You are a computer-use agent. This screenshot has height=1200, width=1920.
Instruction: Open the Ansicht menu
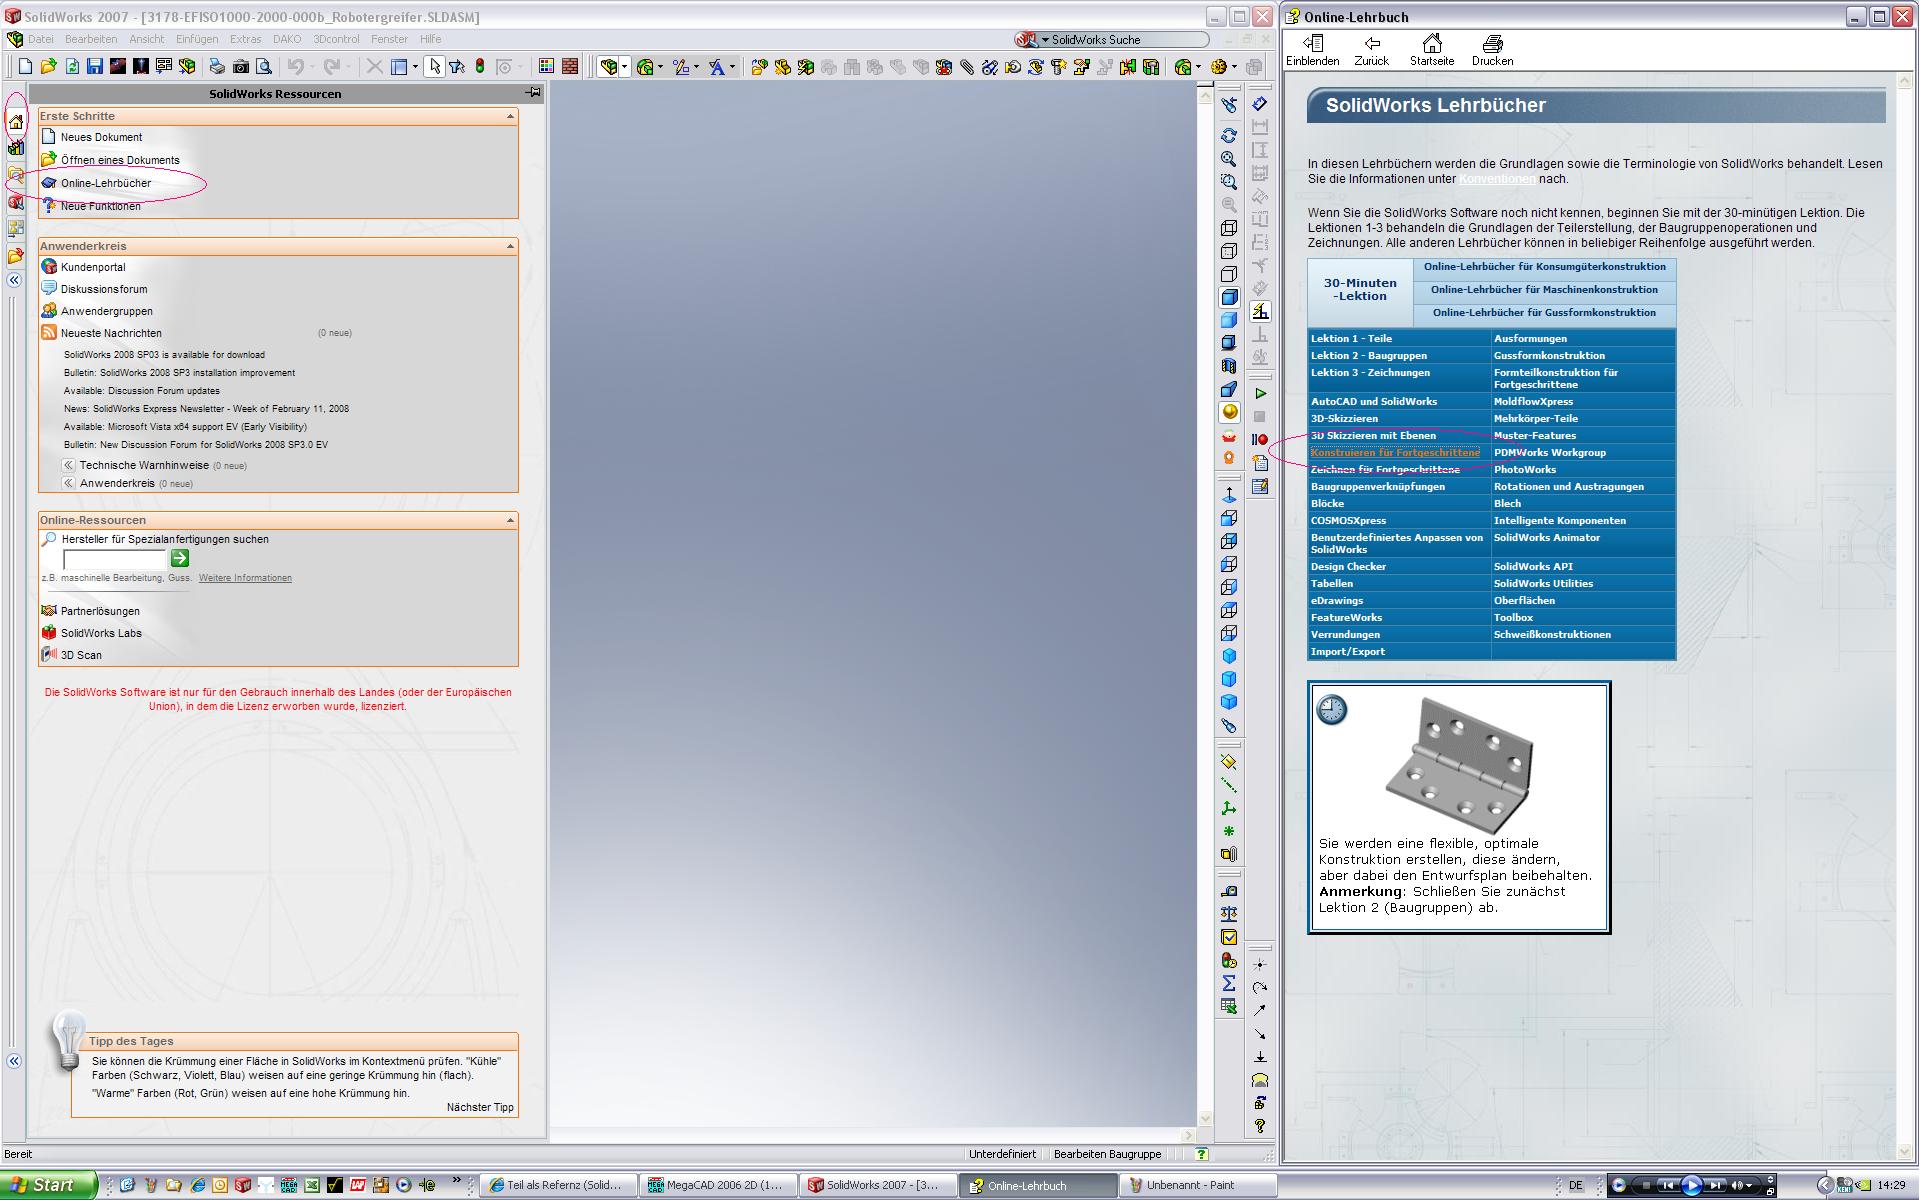pyautogui.click(x=147, y=39)
